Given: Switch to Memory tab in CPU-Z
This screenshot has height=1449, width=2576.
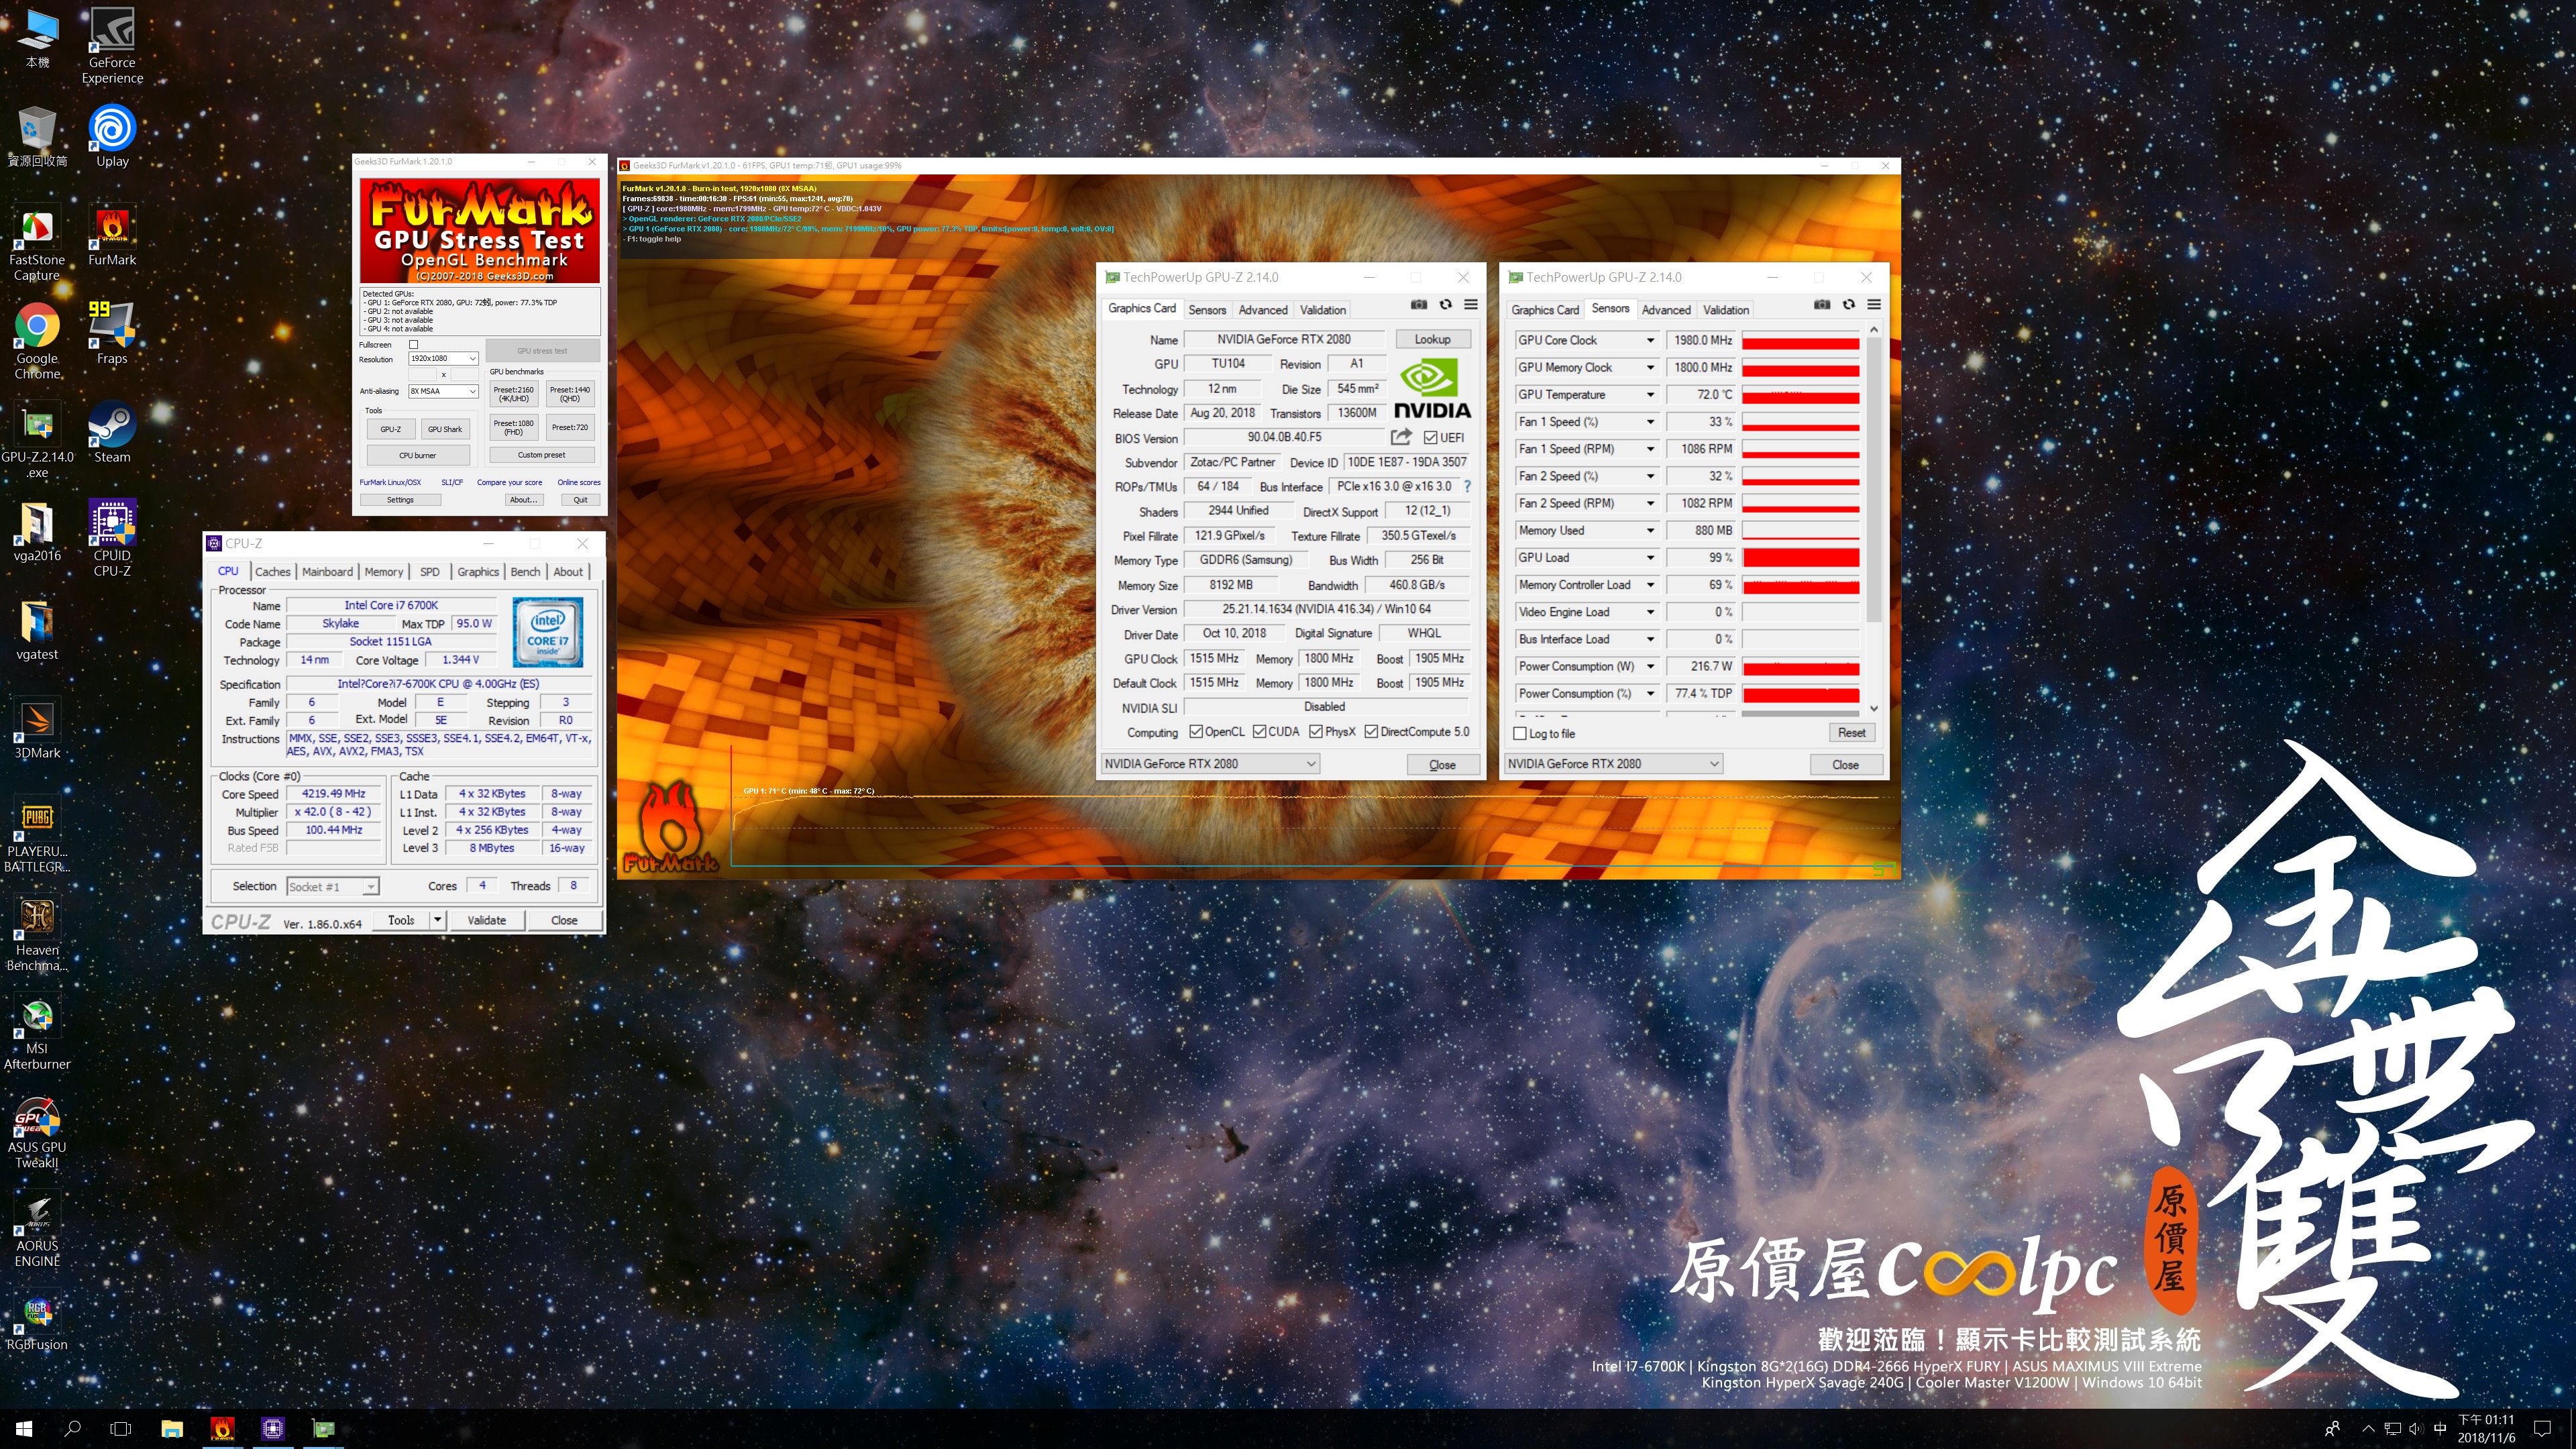Looking at the screenshot, I should [x=384, y=572].
